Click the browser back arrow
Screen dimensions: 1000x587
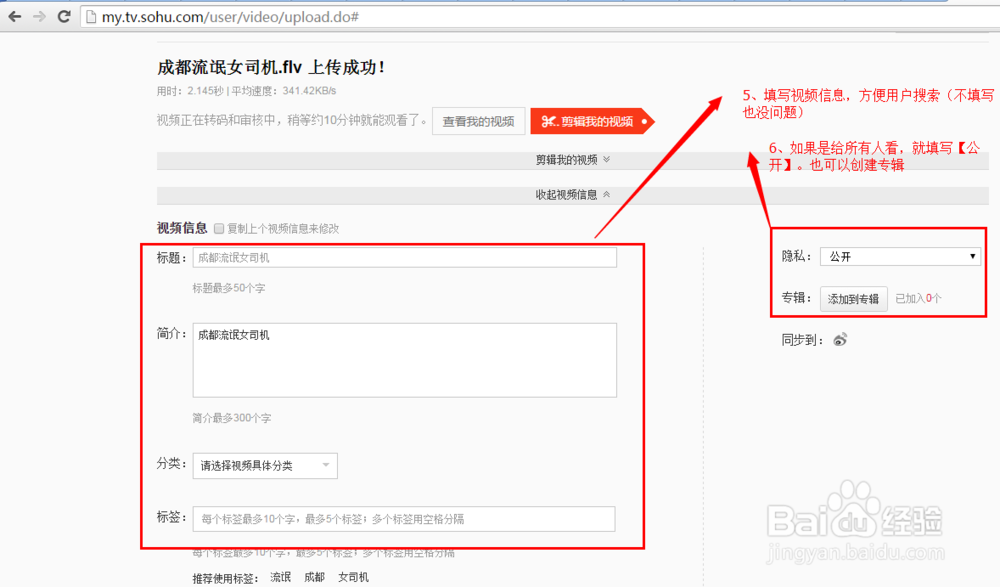point(15,17)
